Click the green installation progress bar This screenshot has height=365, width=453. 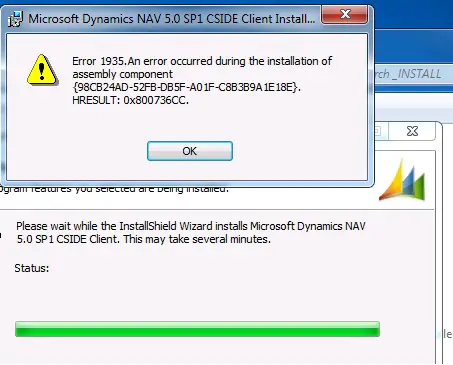click(x=197, y=329)
